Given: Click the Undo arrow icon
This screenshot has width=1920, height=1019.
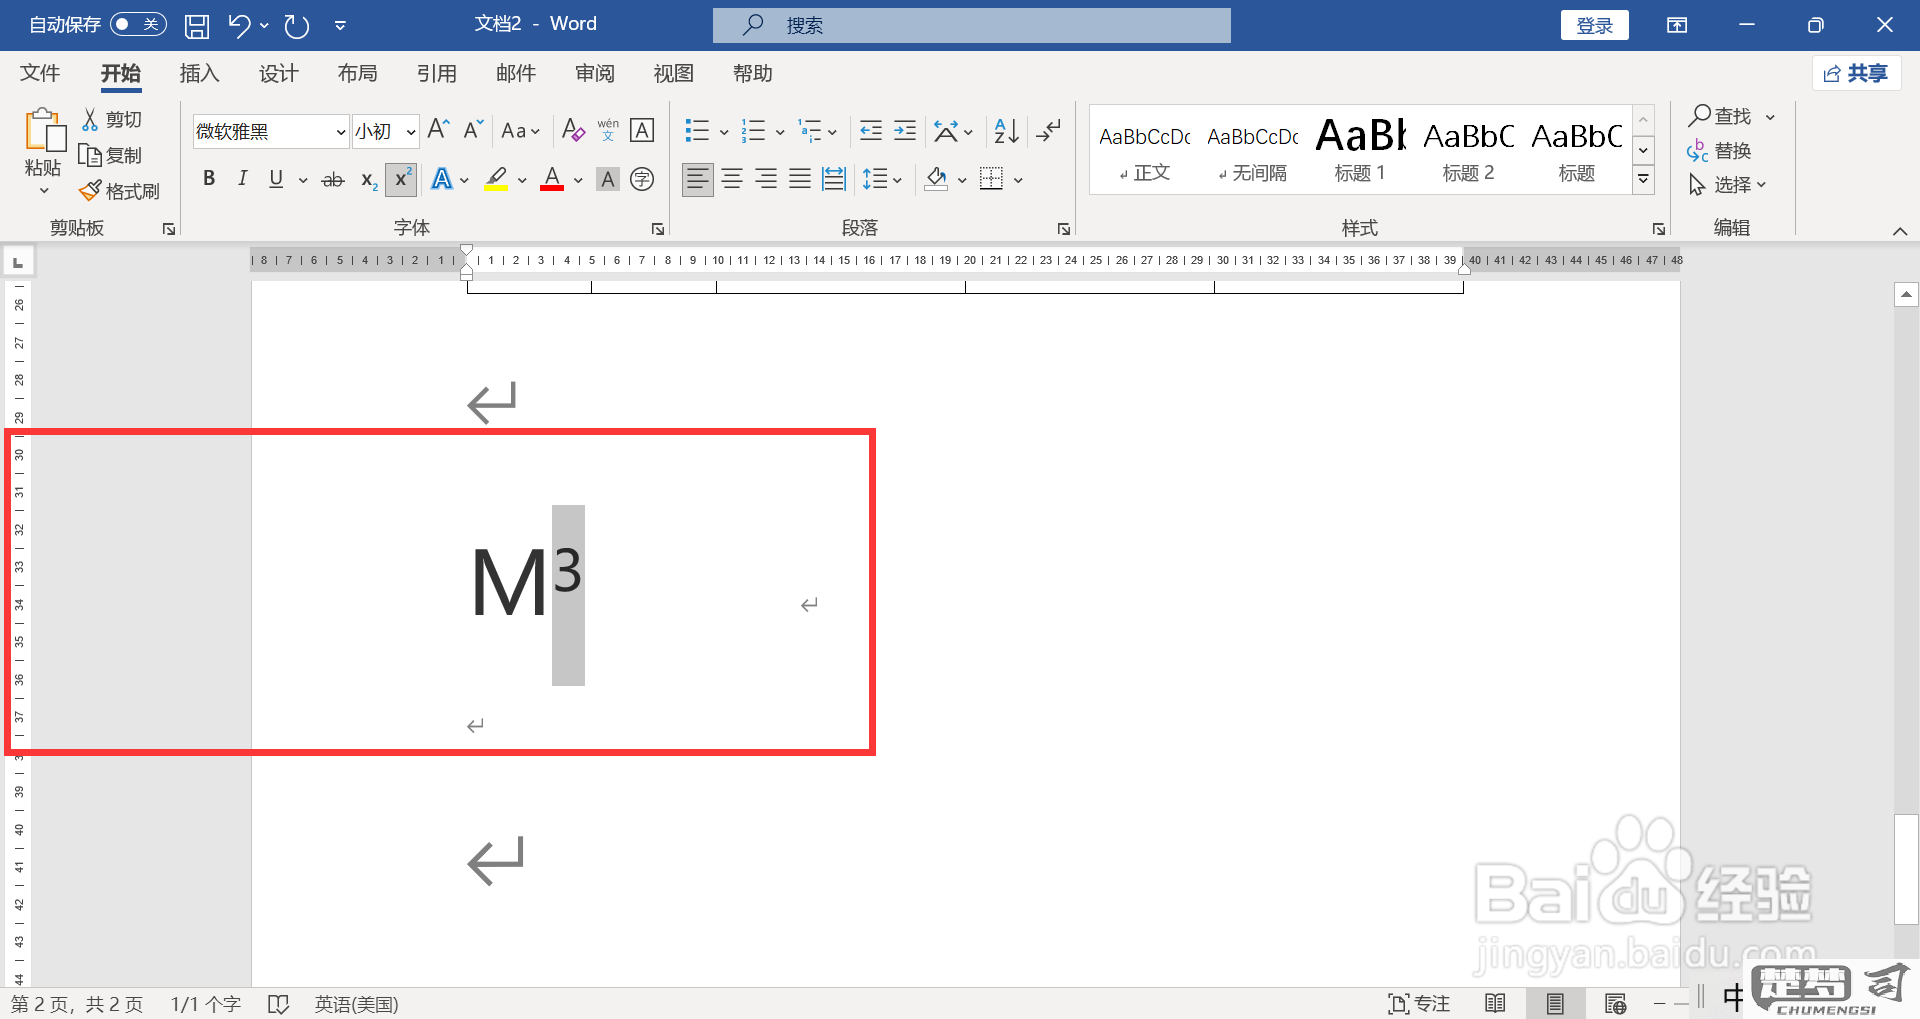Looking at the screenshot, I should click(x=238, y=26).
